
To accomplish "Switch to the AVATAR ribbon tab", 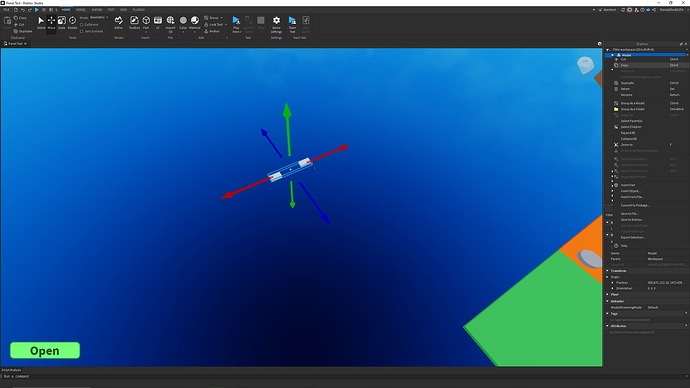I will tap(97, 10).
